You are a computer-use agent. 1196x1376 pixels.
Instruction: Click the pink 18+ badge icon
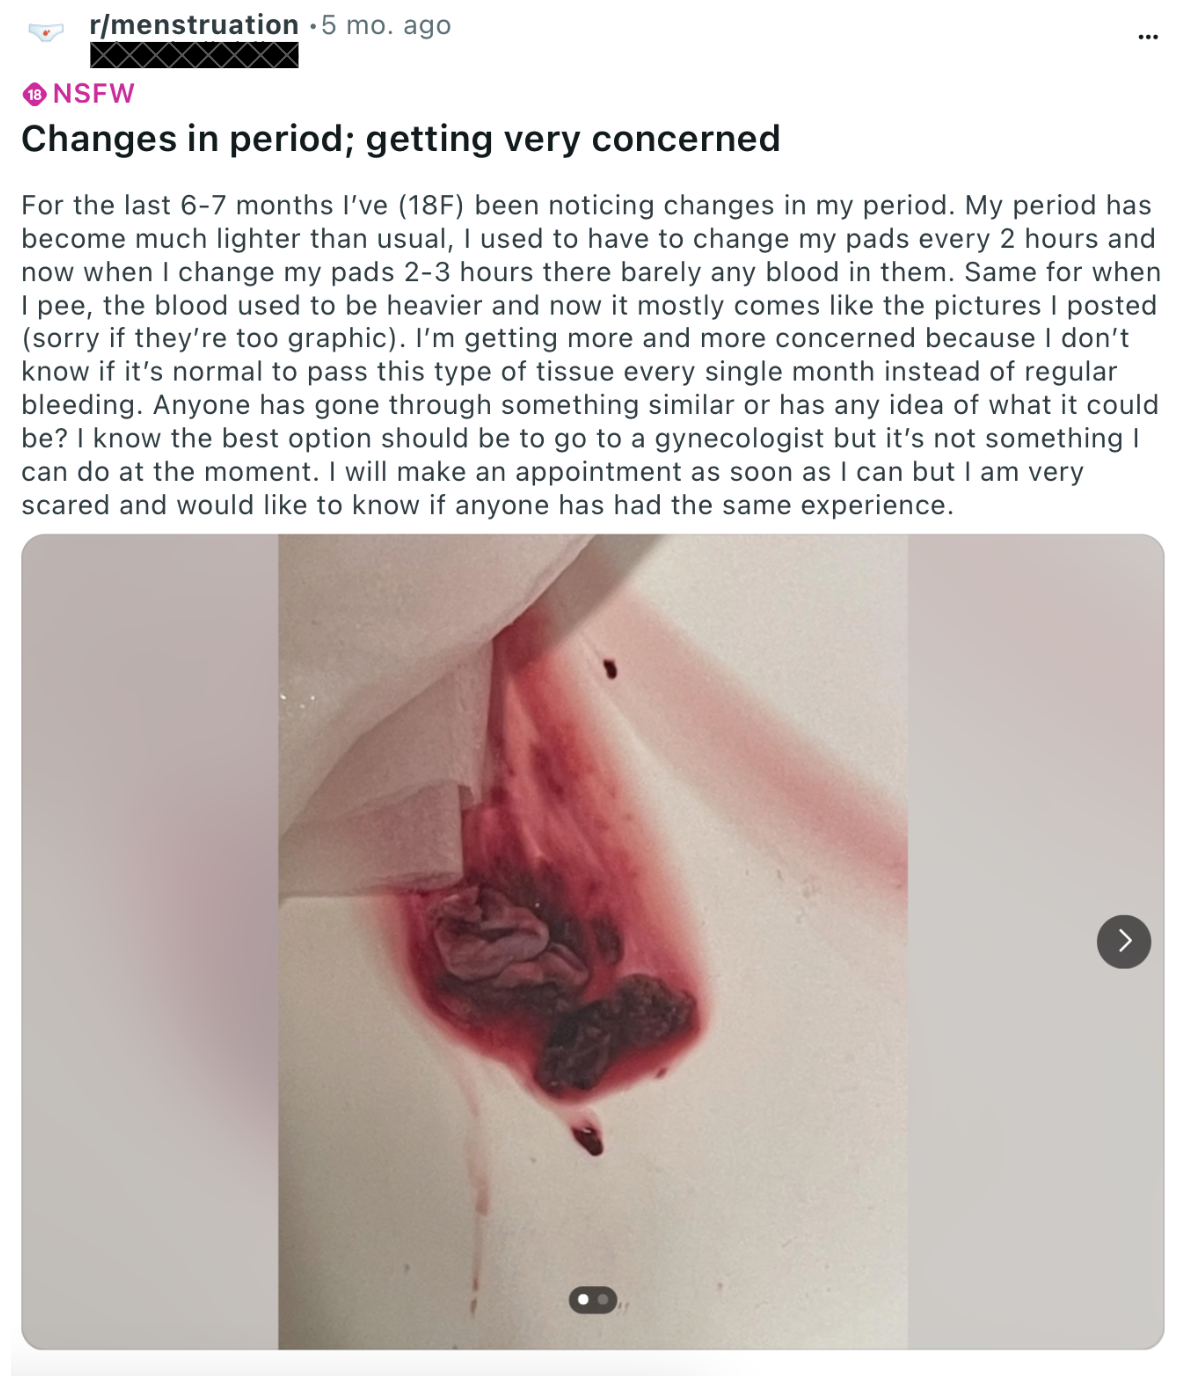34,94
